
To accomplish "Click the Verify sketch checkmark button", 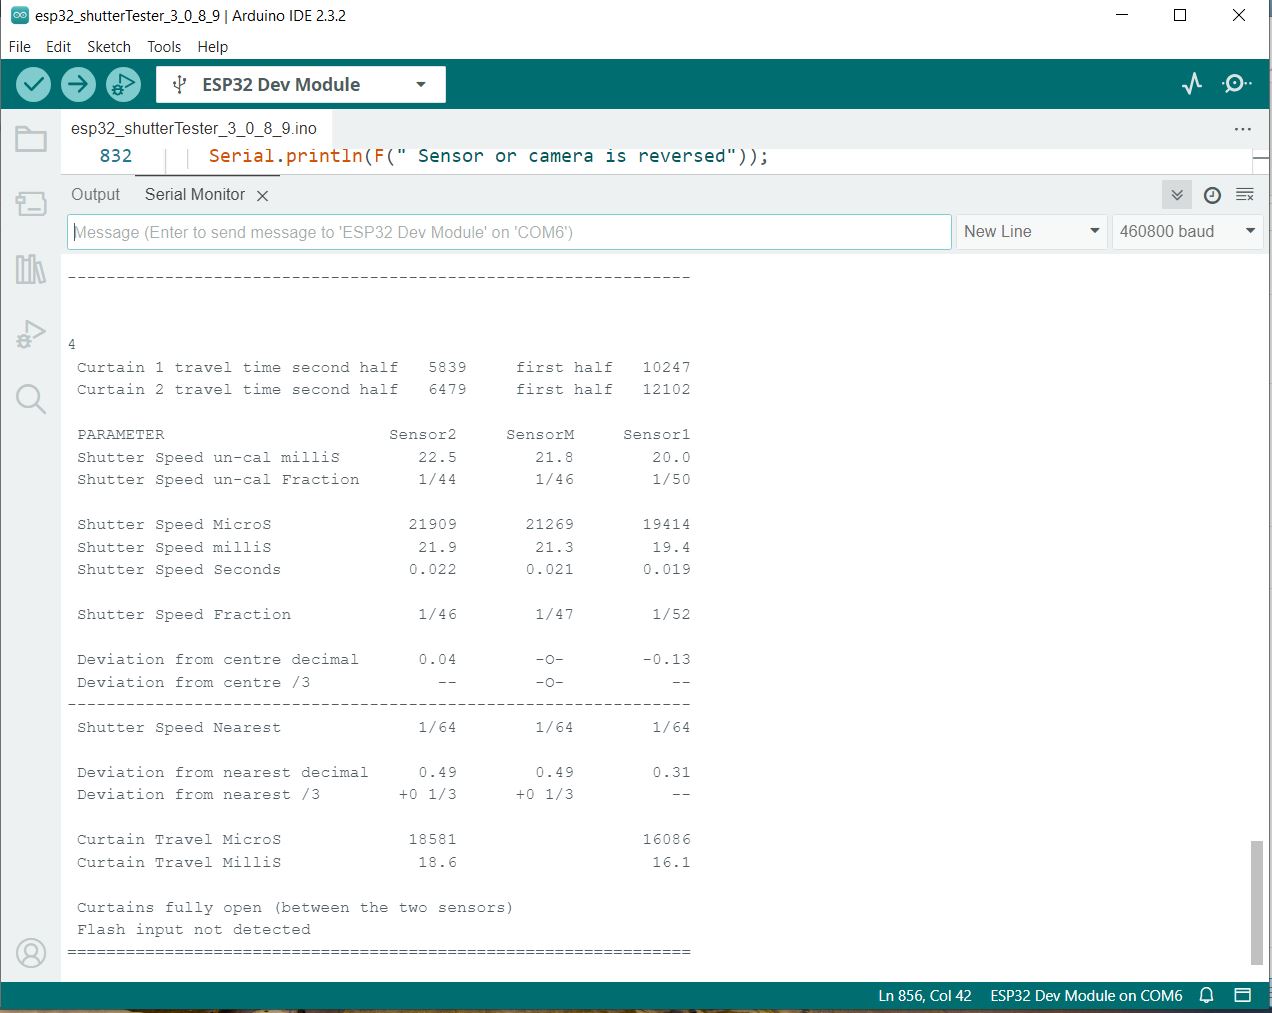I will pyautogui.click(x=34, y=85).
